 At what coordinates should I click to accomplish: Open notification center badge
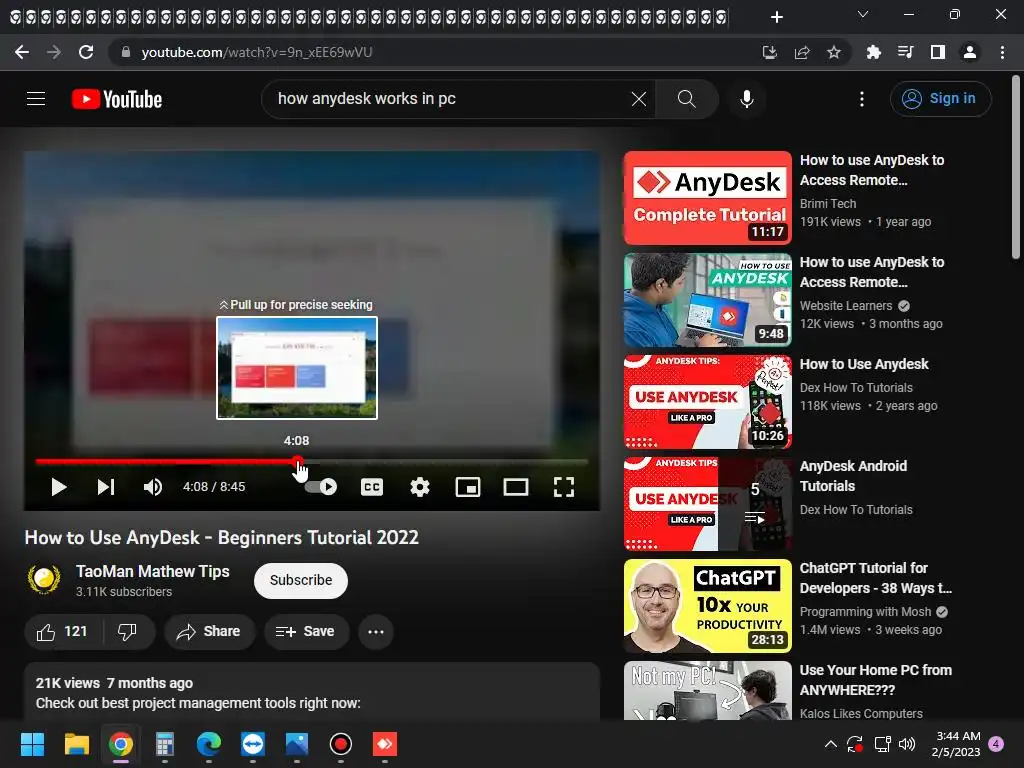pyautogui.click(x=997, y=744)
